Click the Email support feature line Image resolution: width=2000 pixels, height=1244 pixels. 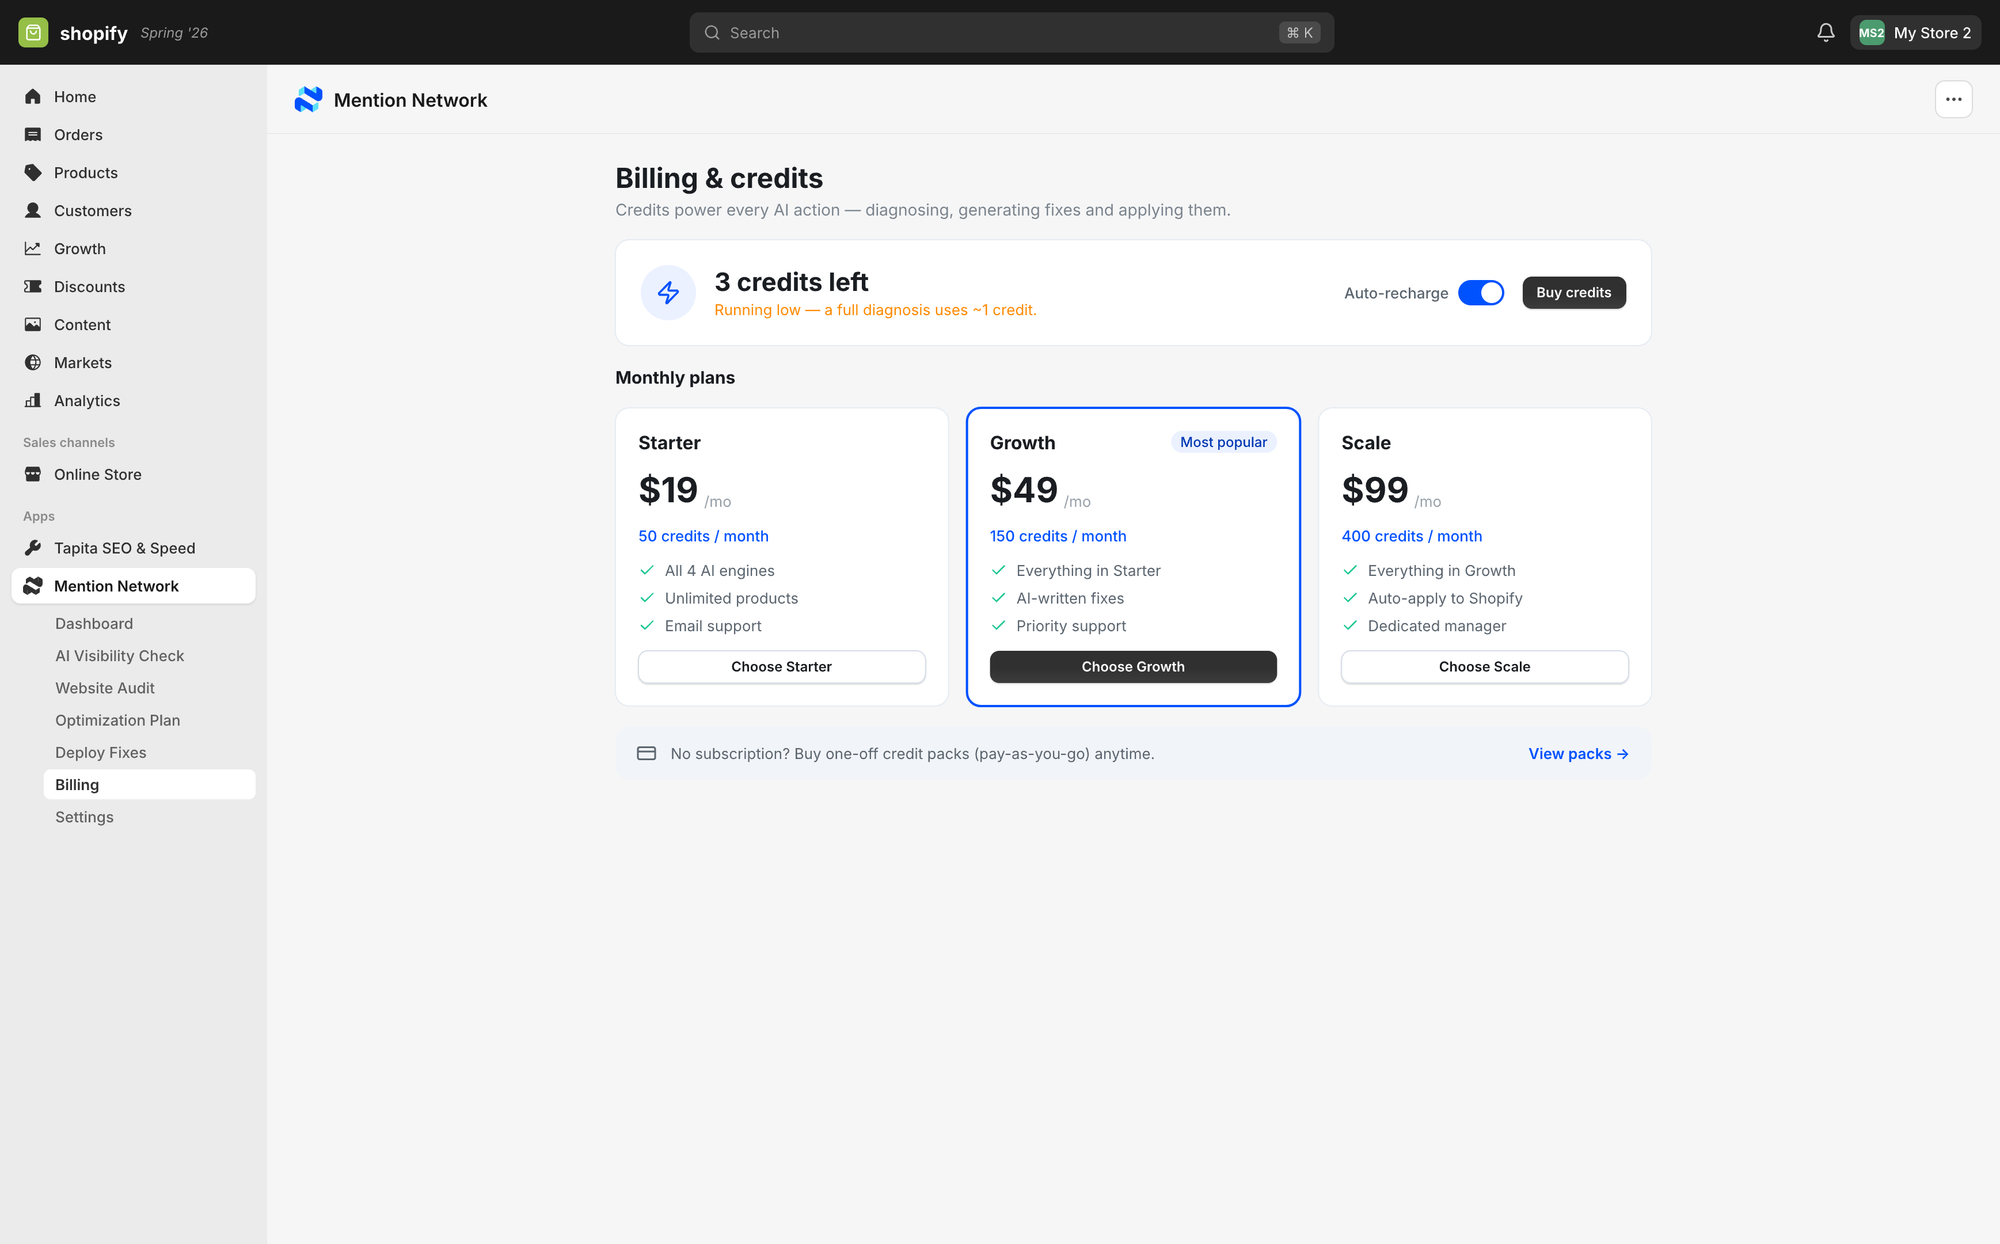point(713,626)
